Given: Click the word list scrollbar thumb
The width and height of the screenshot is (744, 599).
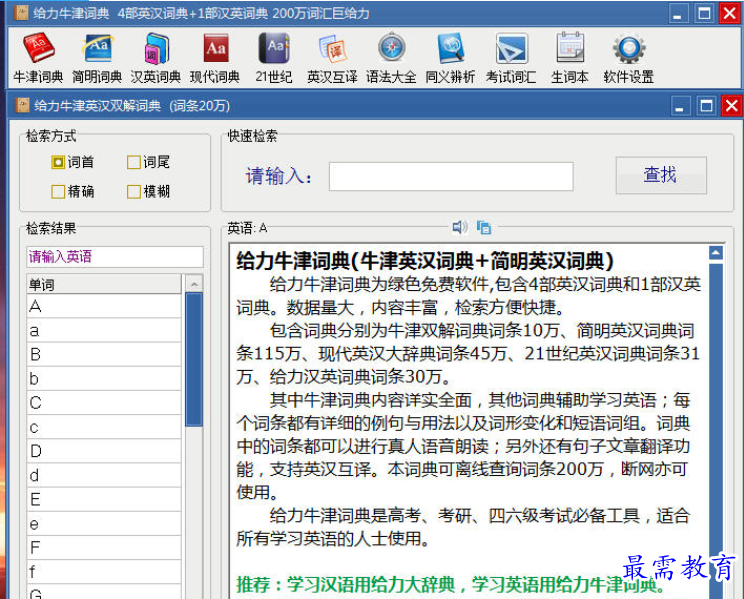Looking at the screenshot, I should (194, 359).
